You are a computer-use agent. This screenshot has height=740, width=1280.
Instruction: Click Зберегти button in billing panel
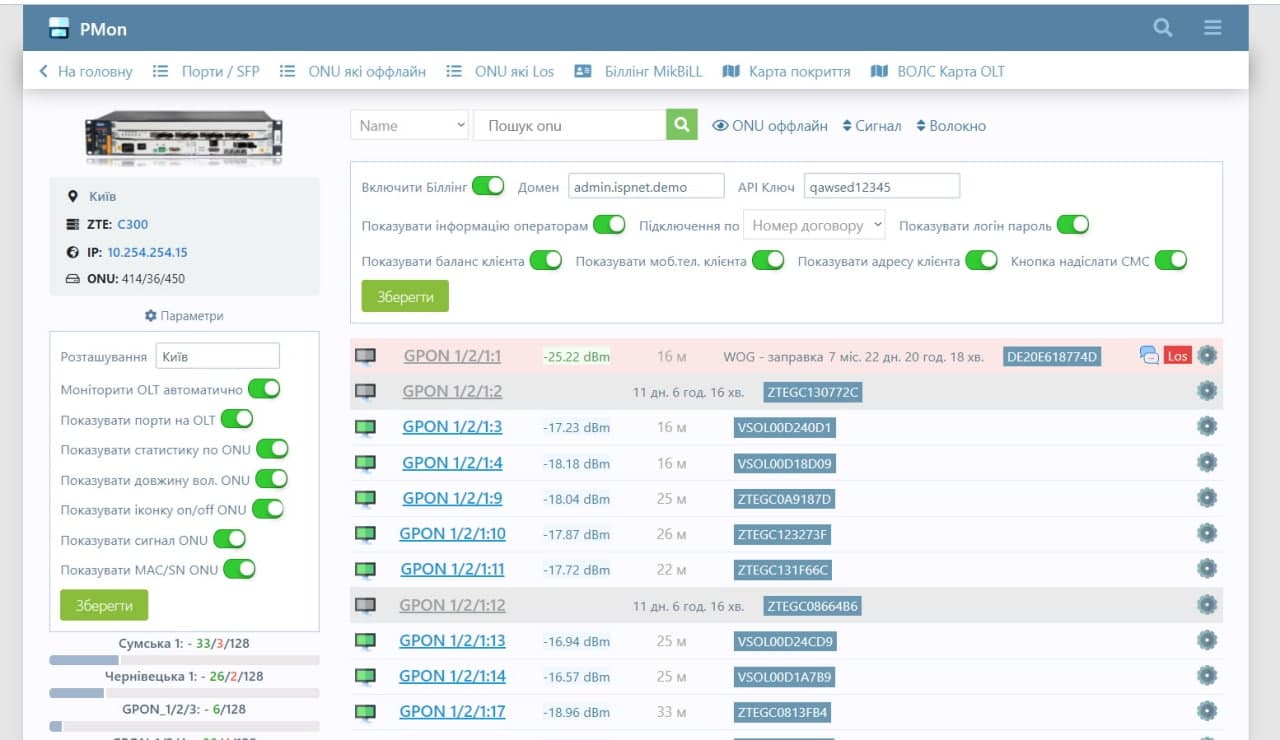(405, 297)
